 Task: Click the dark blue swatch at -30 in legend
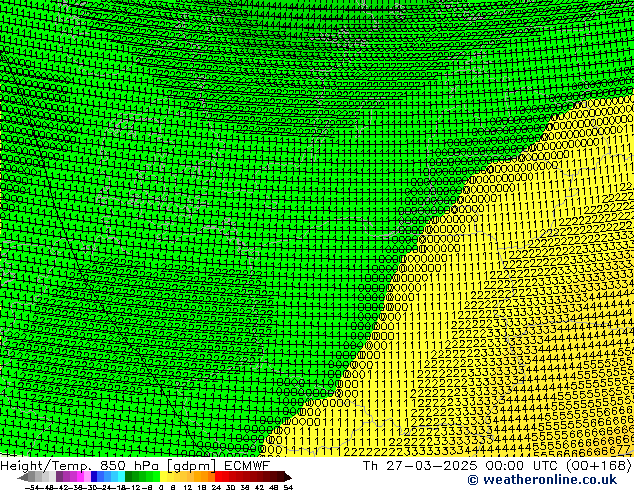(94, 477)
